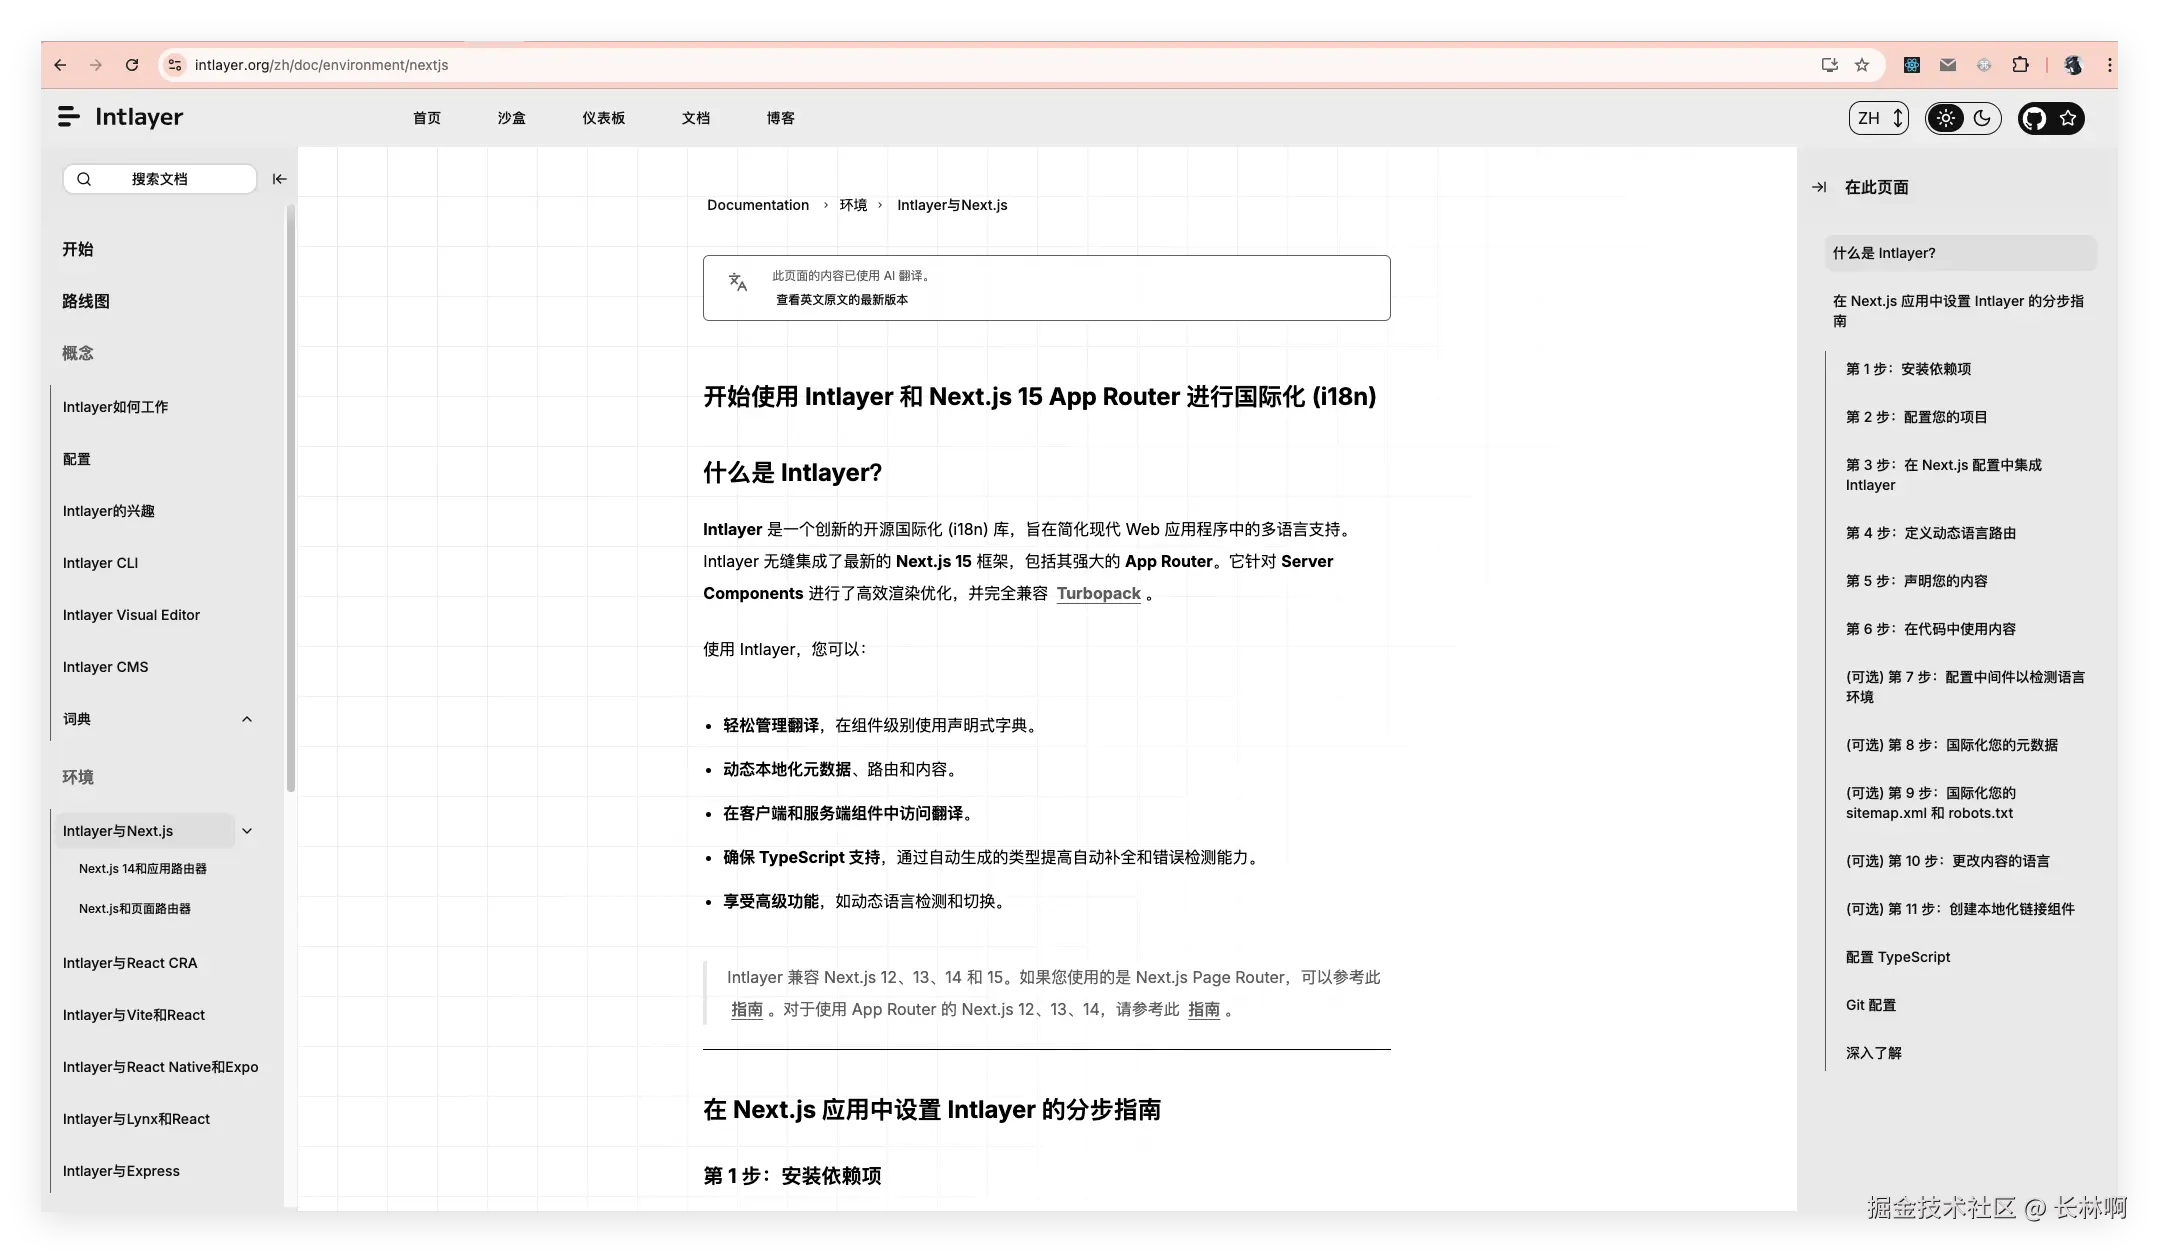The image size is (2159, 1253).
Task: Open the ZH language switcher
Action: (1879, 118)
